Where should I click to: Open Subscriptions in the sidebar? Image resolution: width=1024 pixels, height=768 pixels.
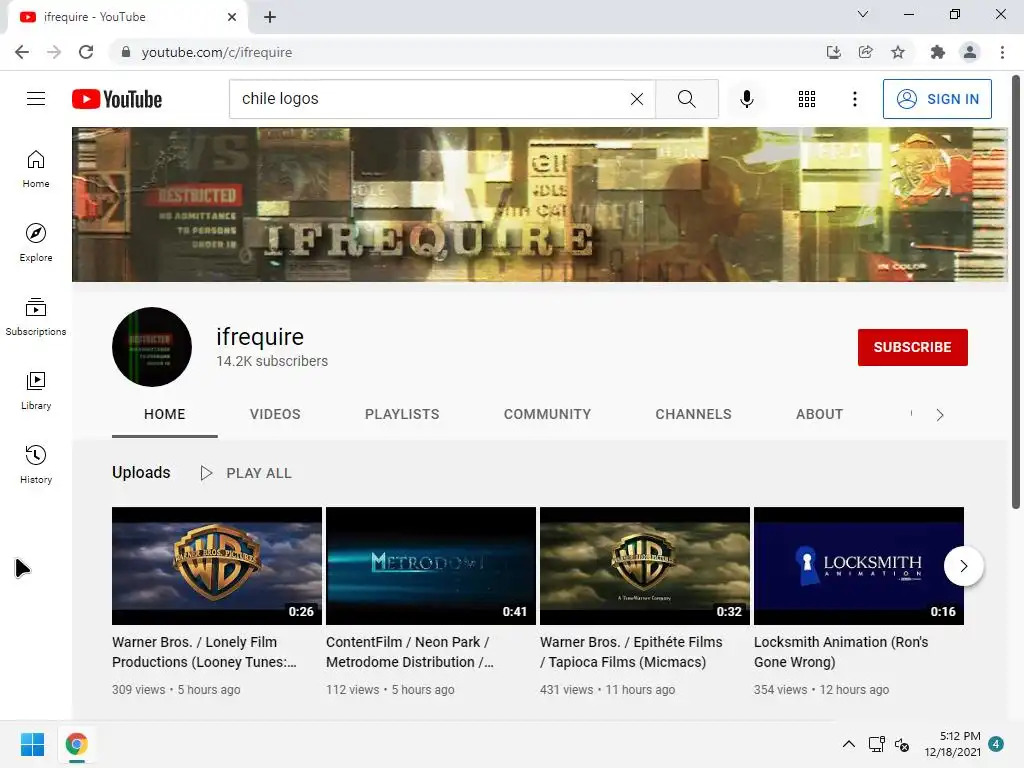(36, 317)
